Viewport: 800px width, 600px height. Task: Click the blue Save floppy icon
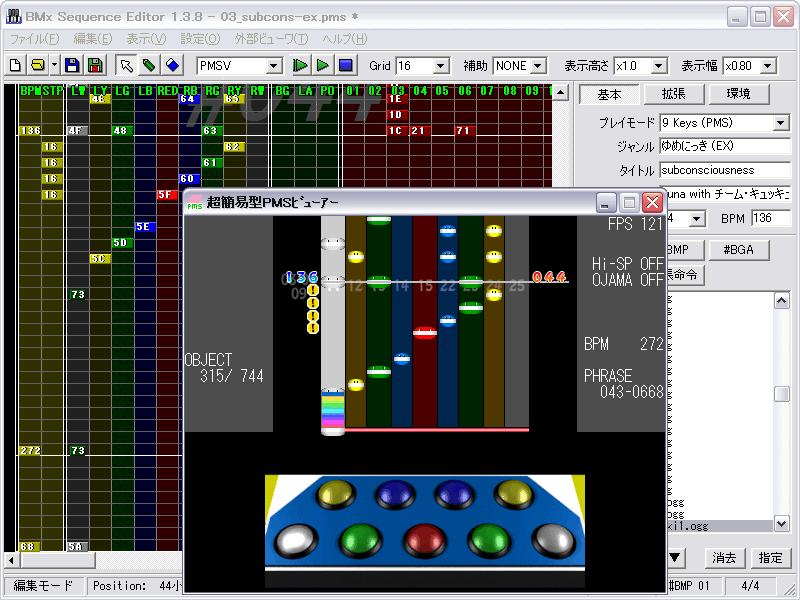coord(72,66)
